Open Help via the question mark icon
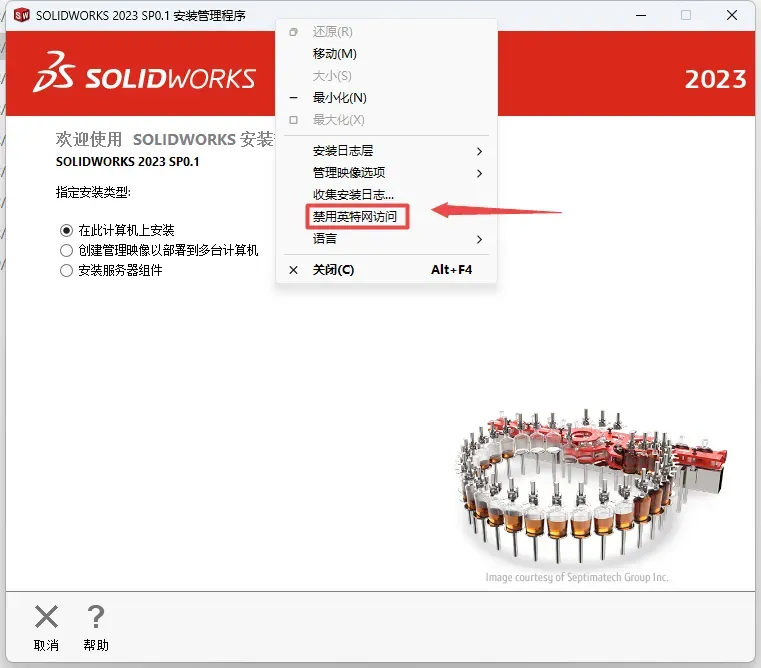Image resolution: width=761 pixels, height=668 pixels. pyautogui.click(x=96, y=617)
